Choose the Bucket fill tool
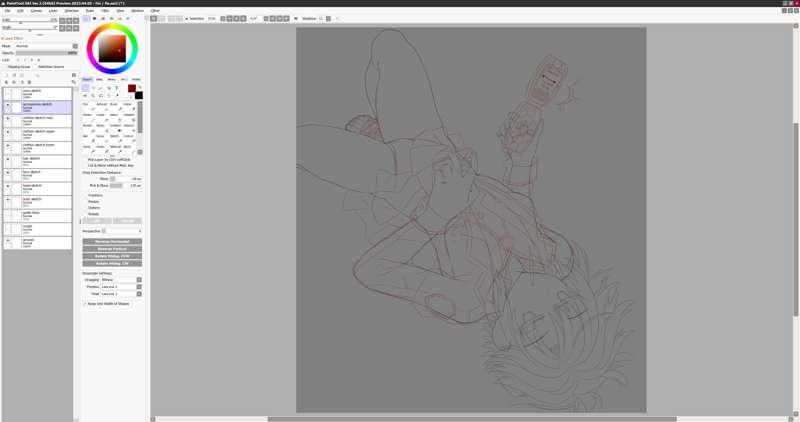 coord(88,128)
